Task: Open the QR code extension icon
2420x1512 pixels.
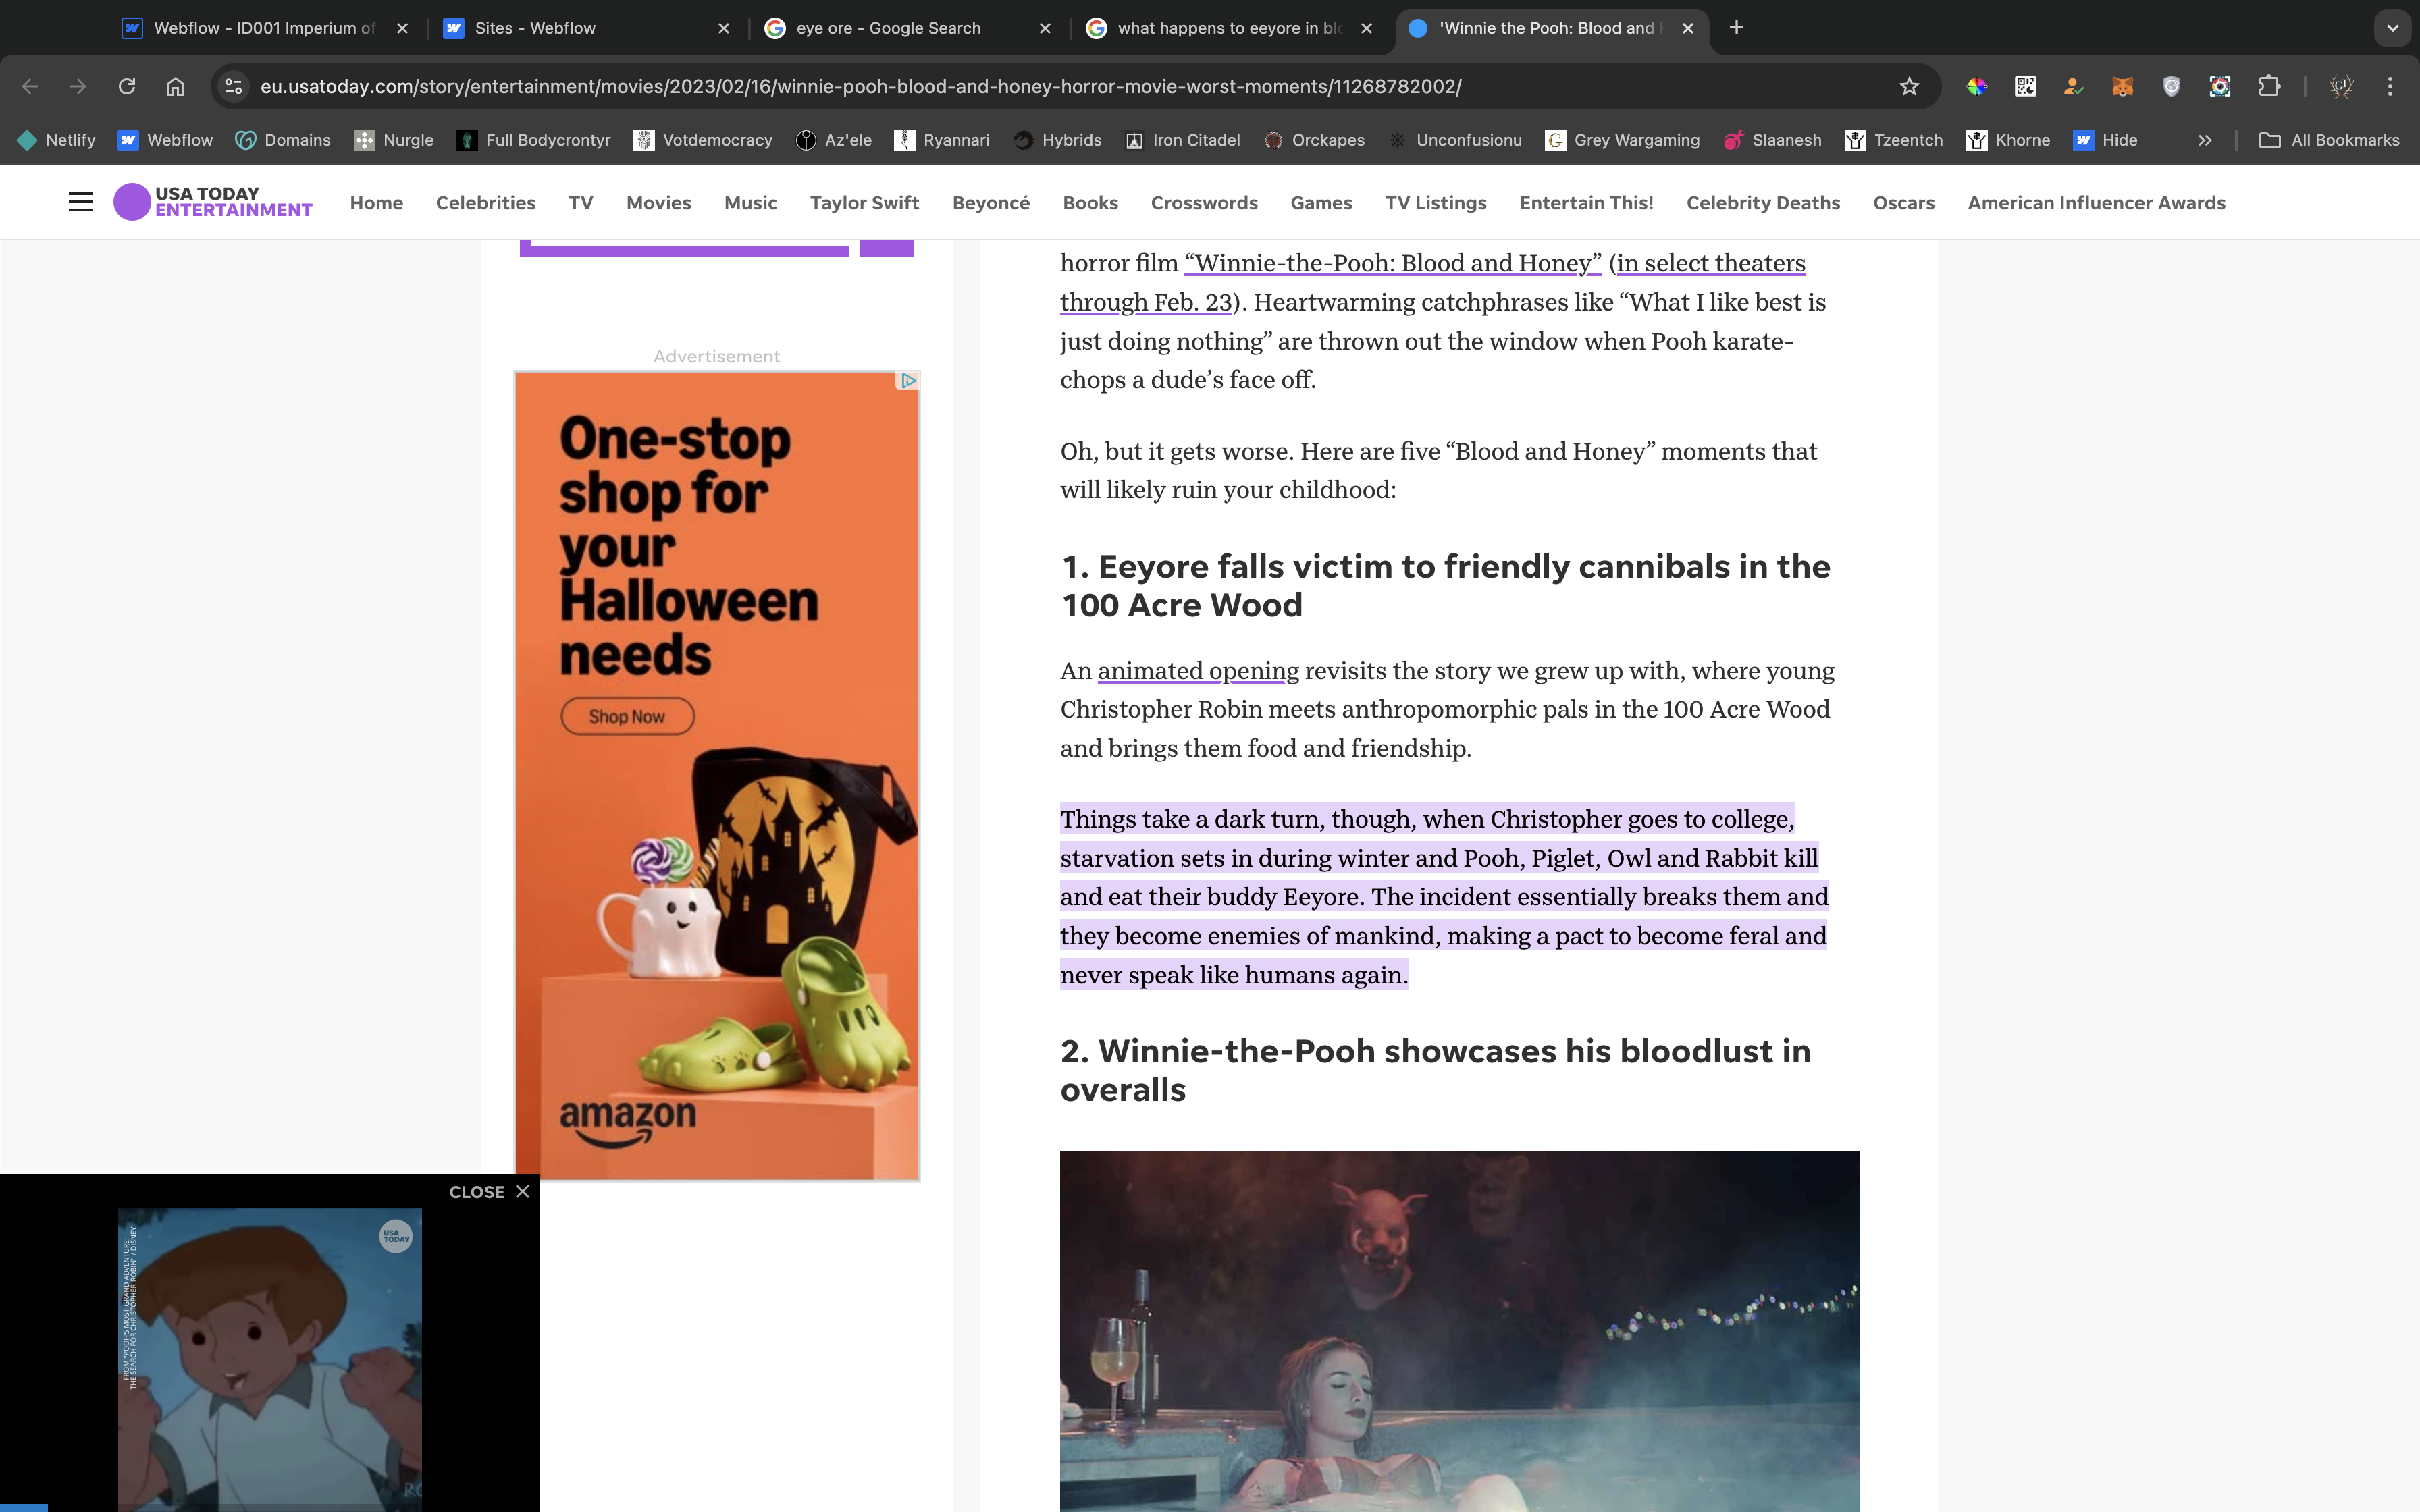Action: (x=2025, y=86)
